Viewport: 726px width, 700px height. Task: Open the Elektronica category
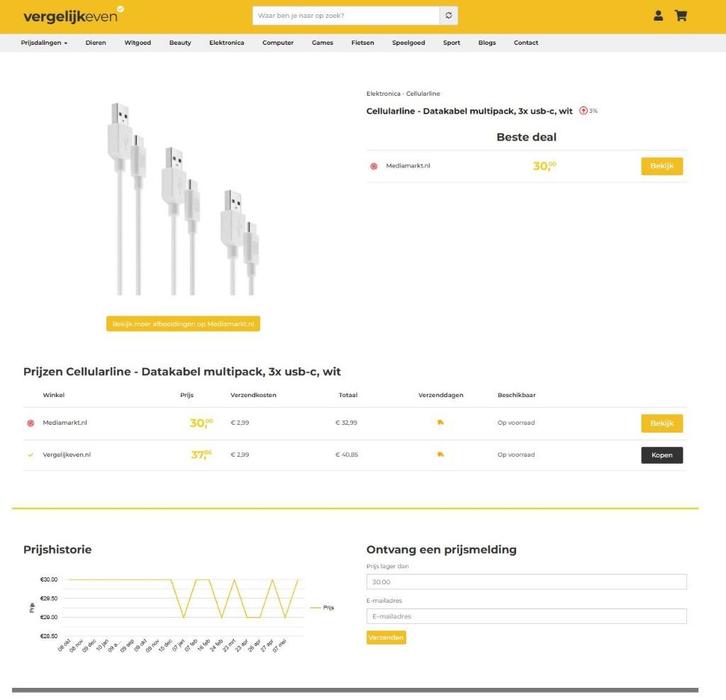(226, 43)
